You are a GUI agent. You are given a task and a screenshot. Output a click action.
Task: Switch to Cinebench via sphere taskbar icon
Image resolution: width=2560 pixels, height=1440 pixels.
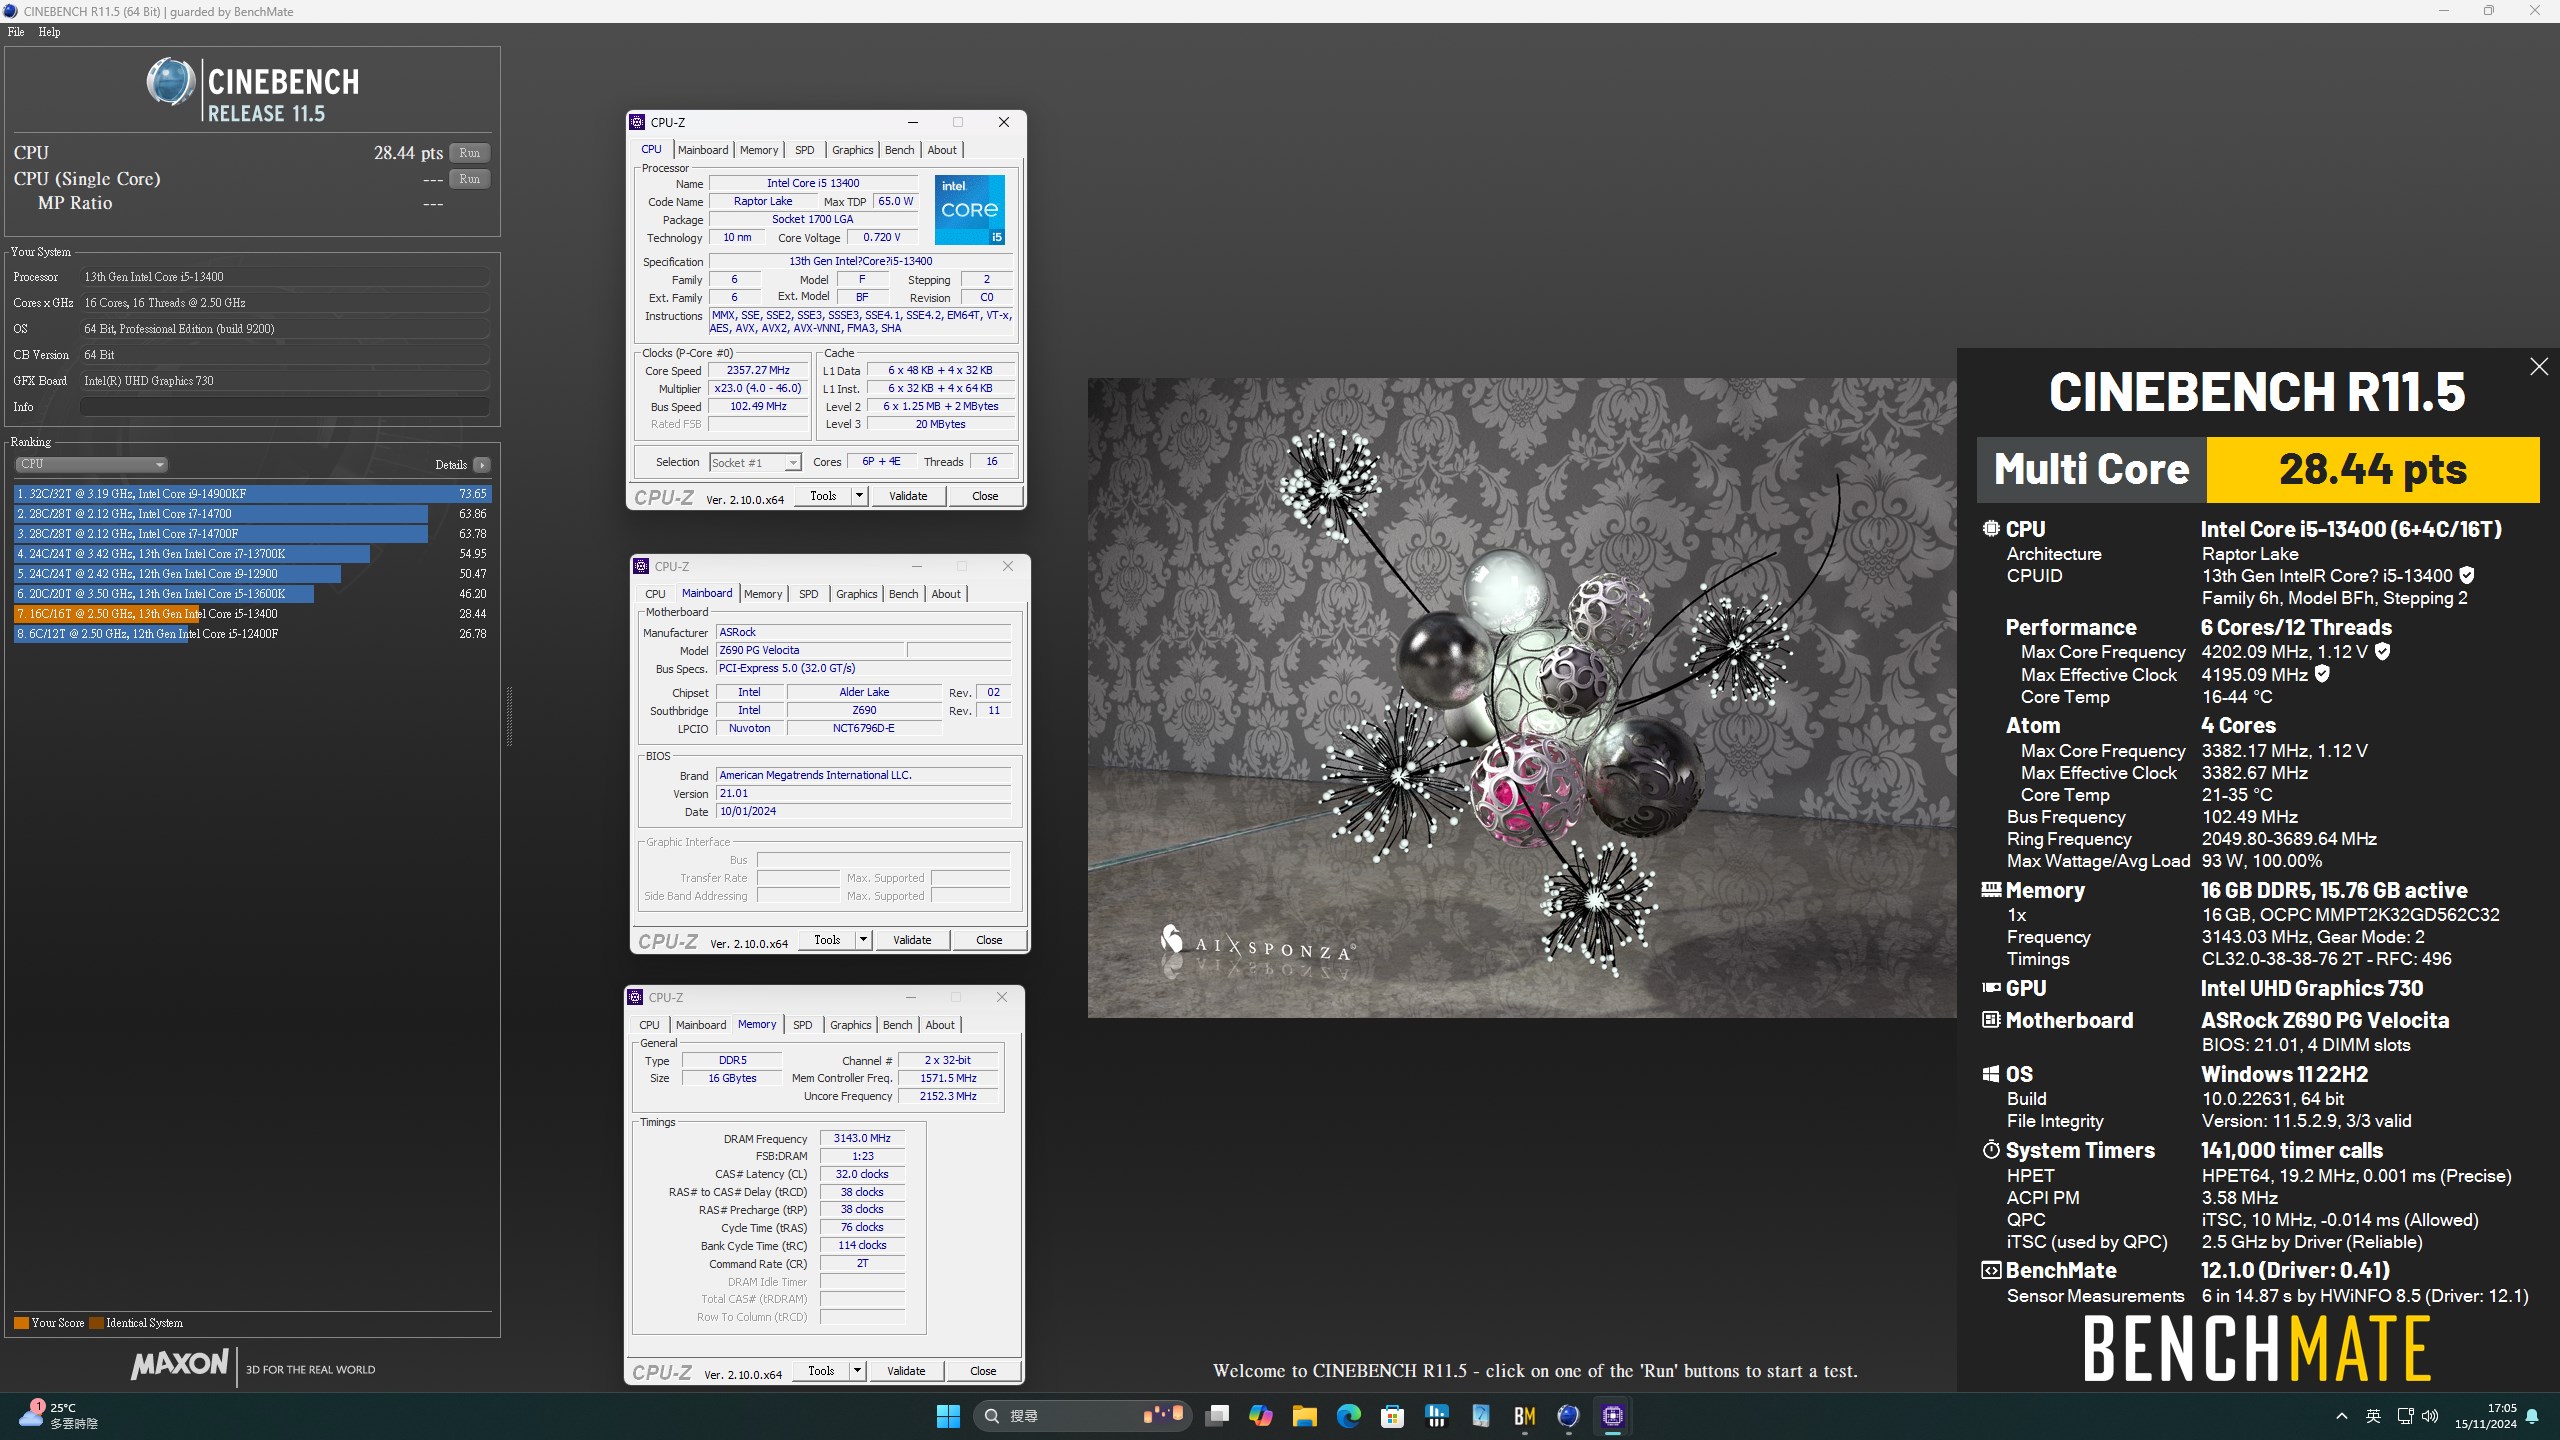tap(1568, 1415)
